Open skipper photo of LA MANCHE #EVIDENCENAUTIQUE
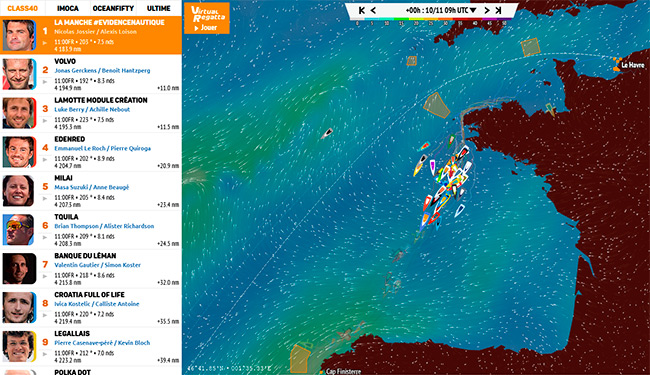 click(19, 35)
